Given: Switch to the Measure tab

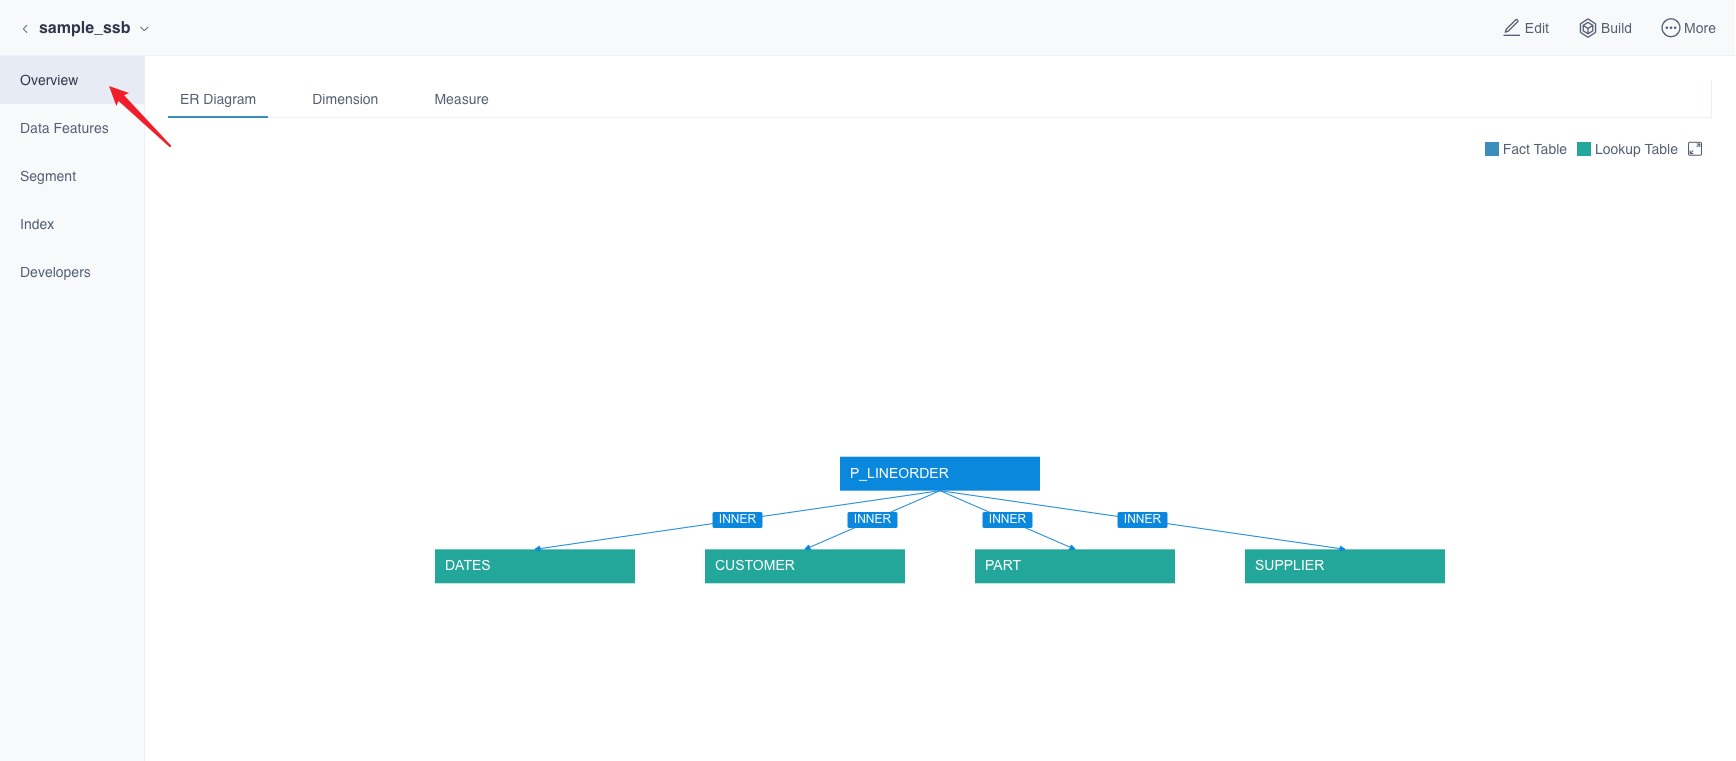Looking at the screenshot, I should pyautogui.click(x=461, y=99).
